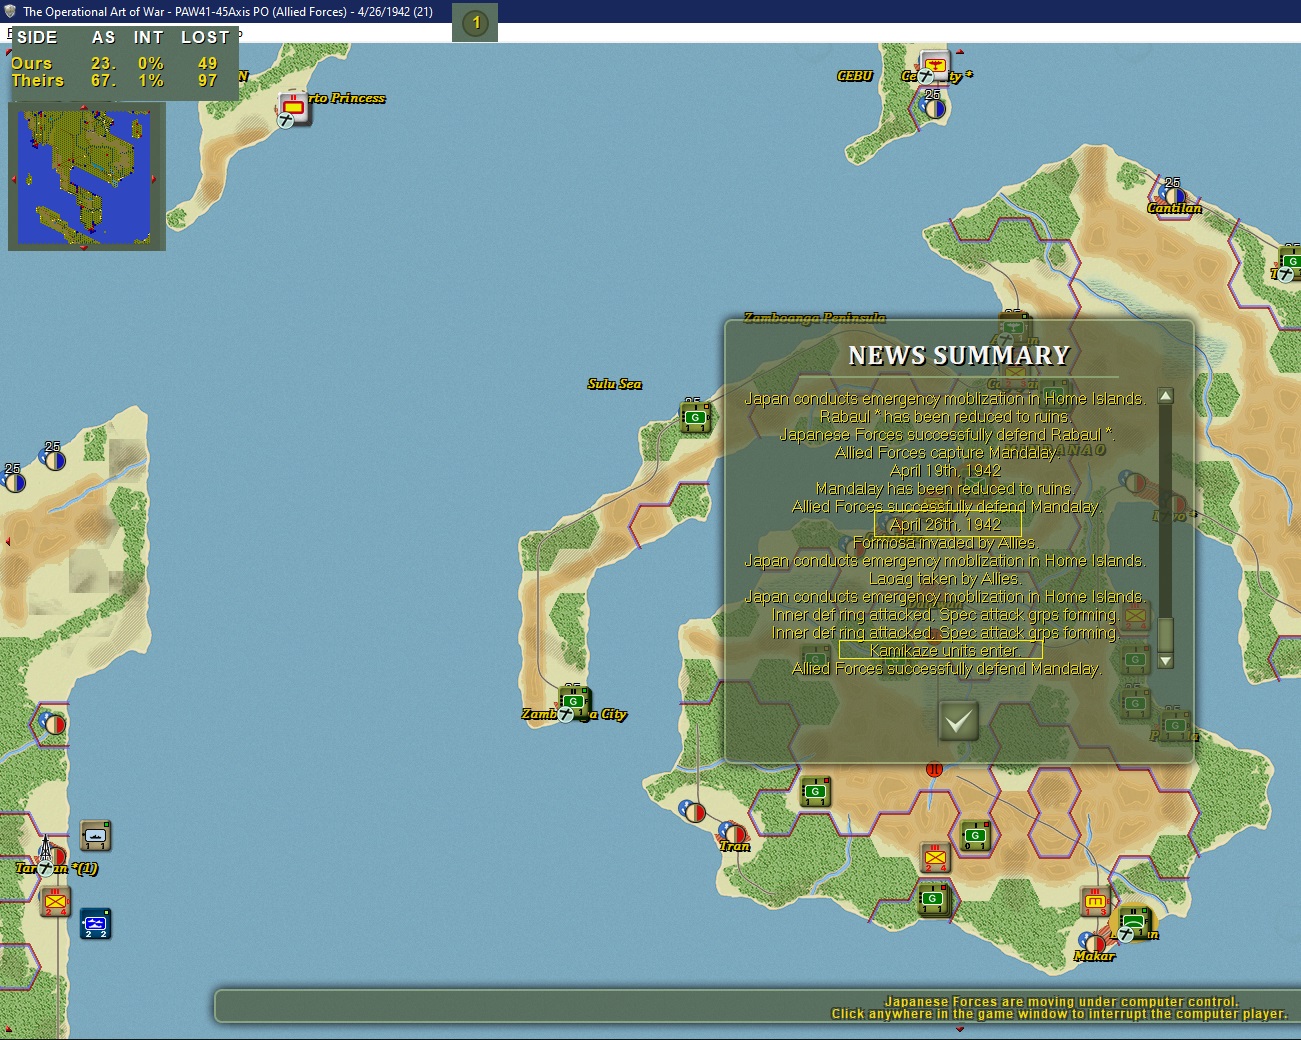Select the yellow counter marked 1 3 near Makar
This screenshot has width=1301, height=1040.
click(1096, 902)
